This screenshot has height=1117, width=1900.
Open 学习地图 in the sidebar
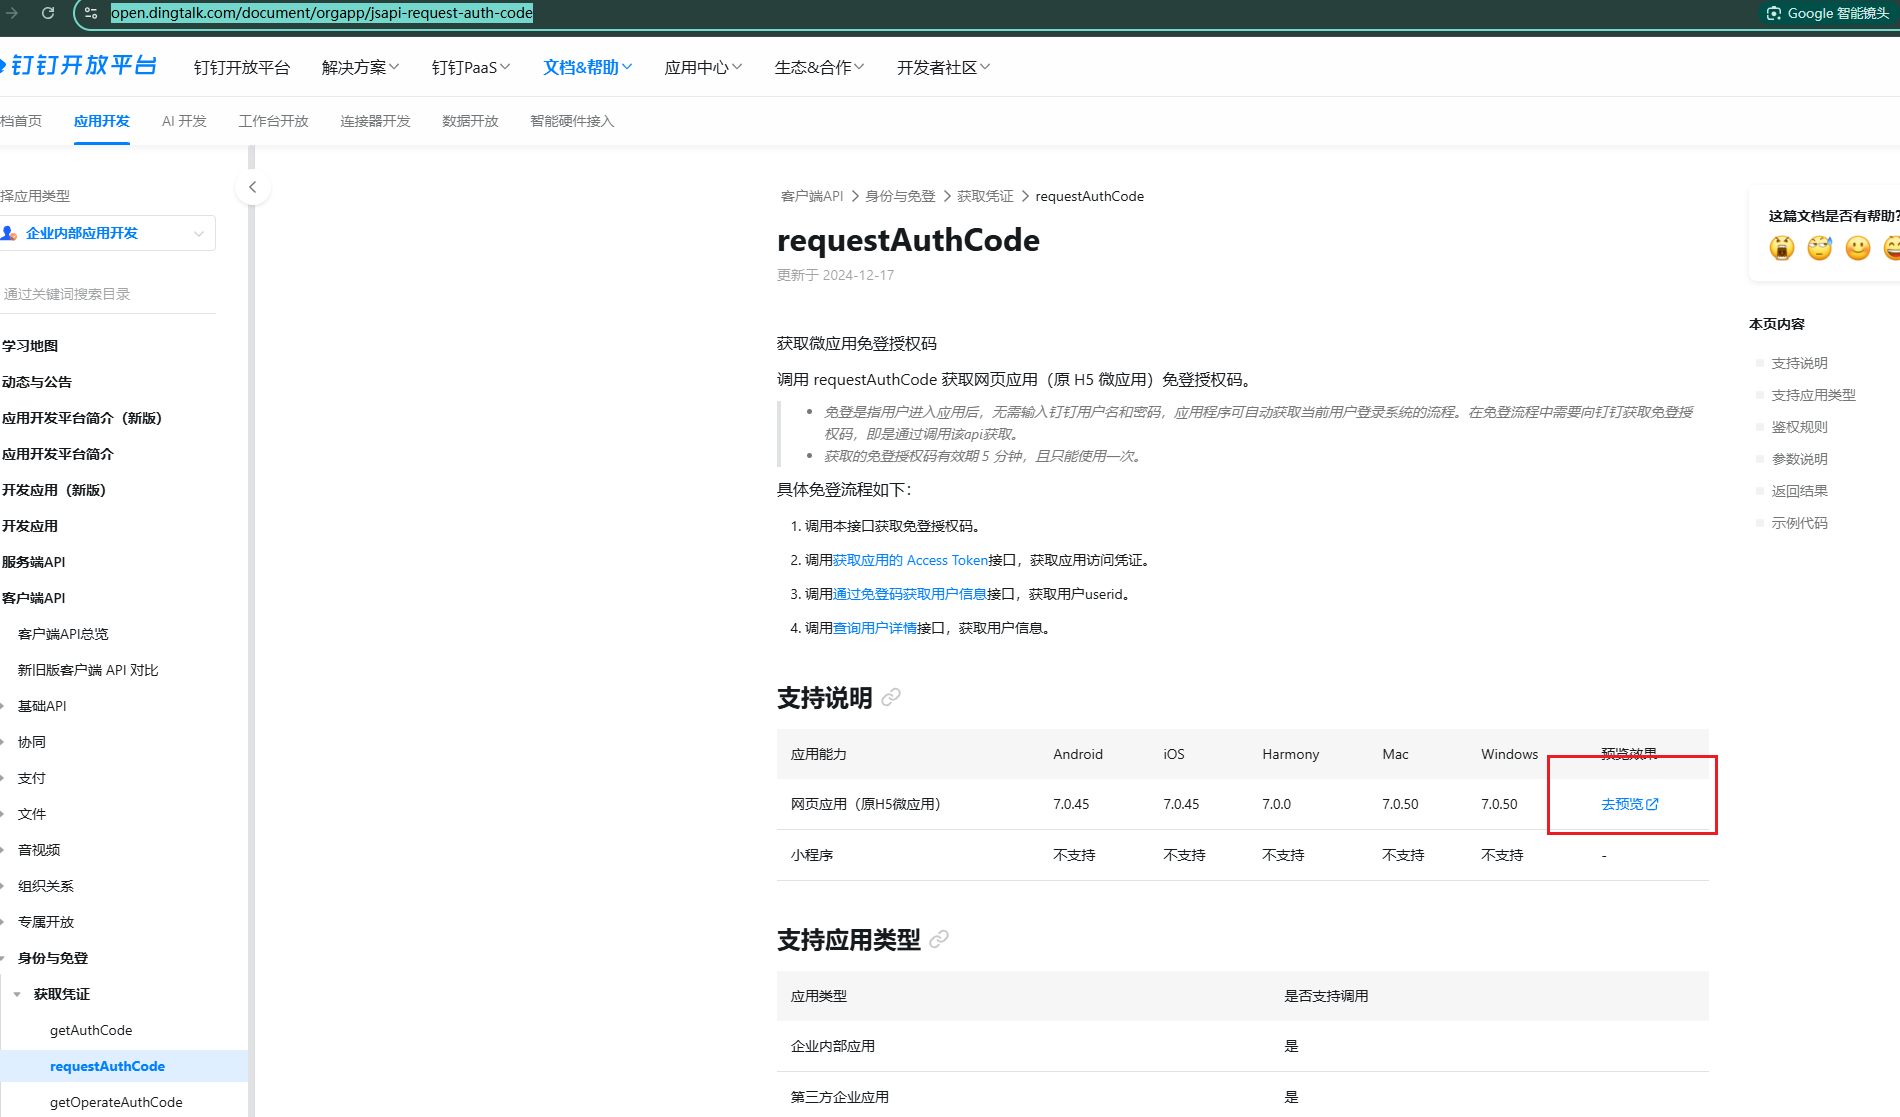(30, 346)
